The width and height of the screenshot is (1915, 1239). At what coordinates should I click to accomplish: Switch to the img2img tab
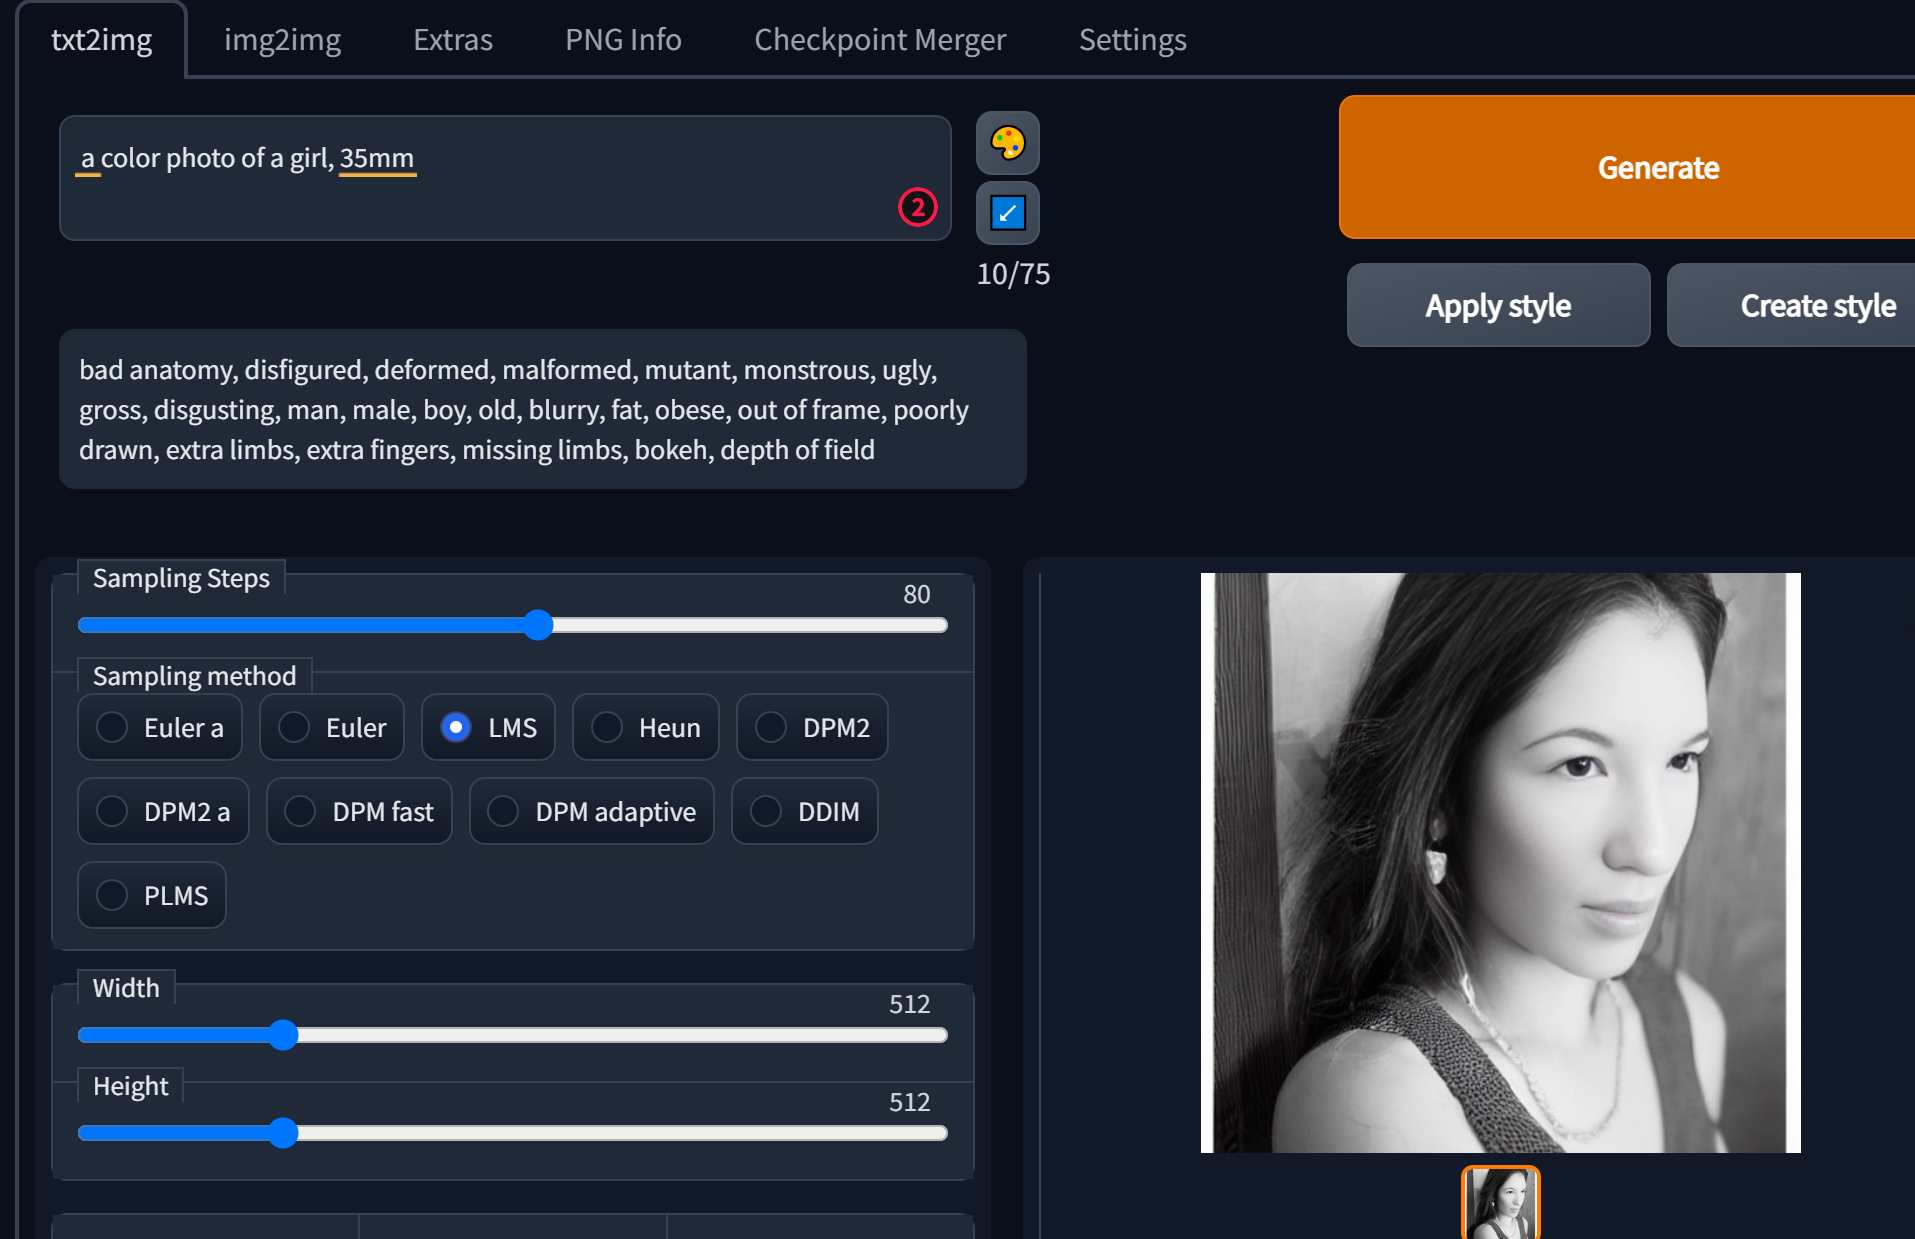coord(283,39)
